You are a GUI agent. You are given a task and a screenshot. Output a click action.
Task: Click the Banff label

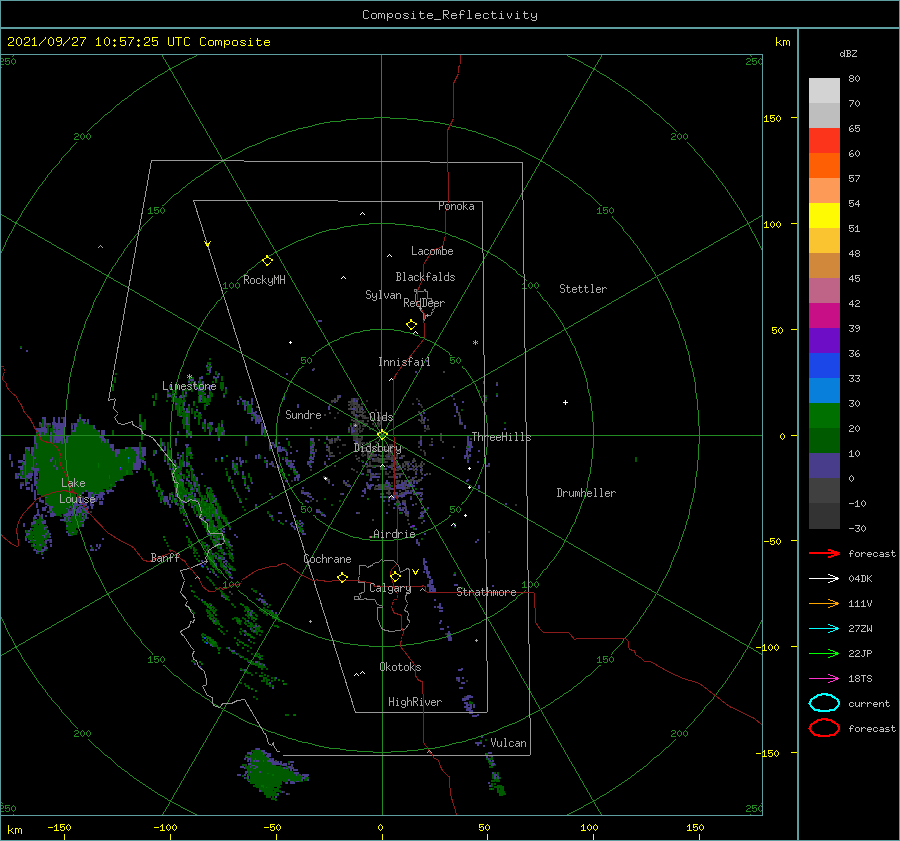[165, 557]
